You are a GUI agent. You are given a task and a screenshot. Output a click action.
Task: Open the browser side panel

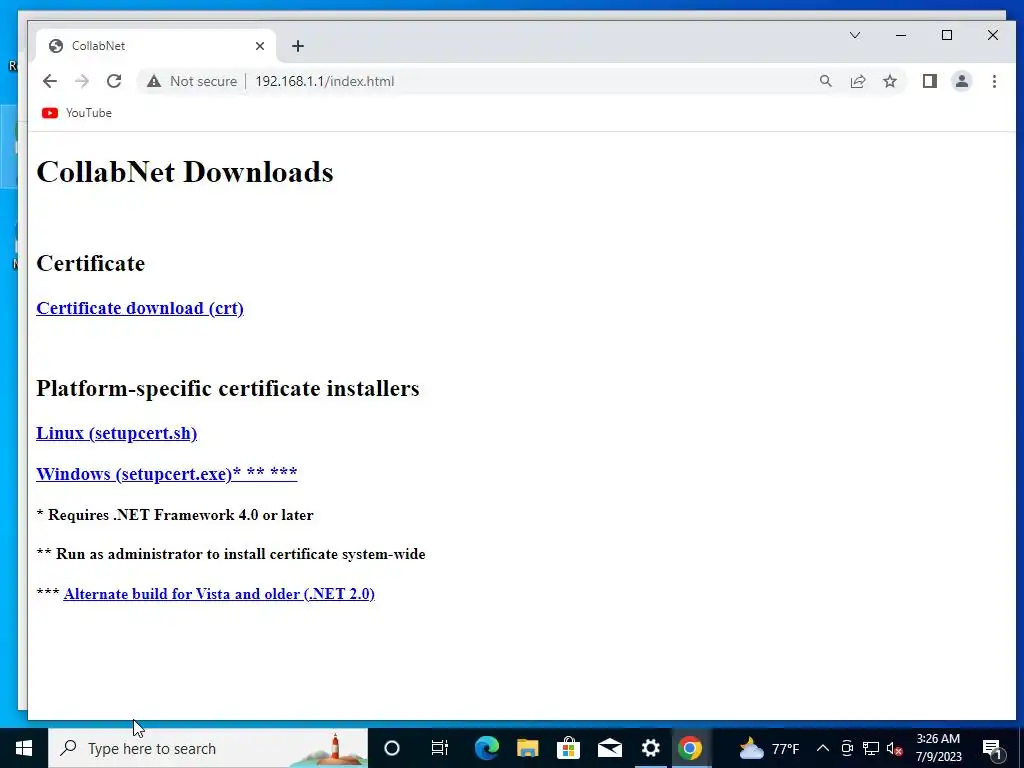coord(929,81)
